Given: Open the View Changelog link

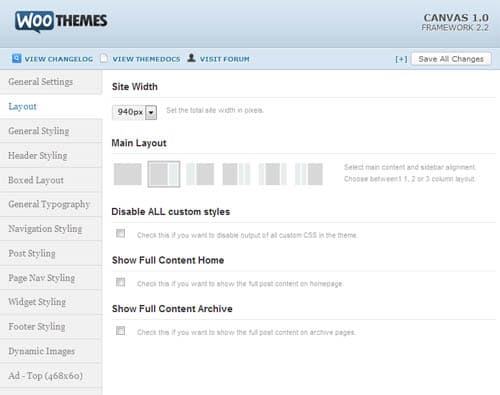Looking at the screenshot, I should pyautogui.click(x=59, y=59).
